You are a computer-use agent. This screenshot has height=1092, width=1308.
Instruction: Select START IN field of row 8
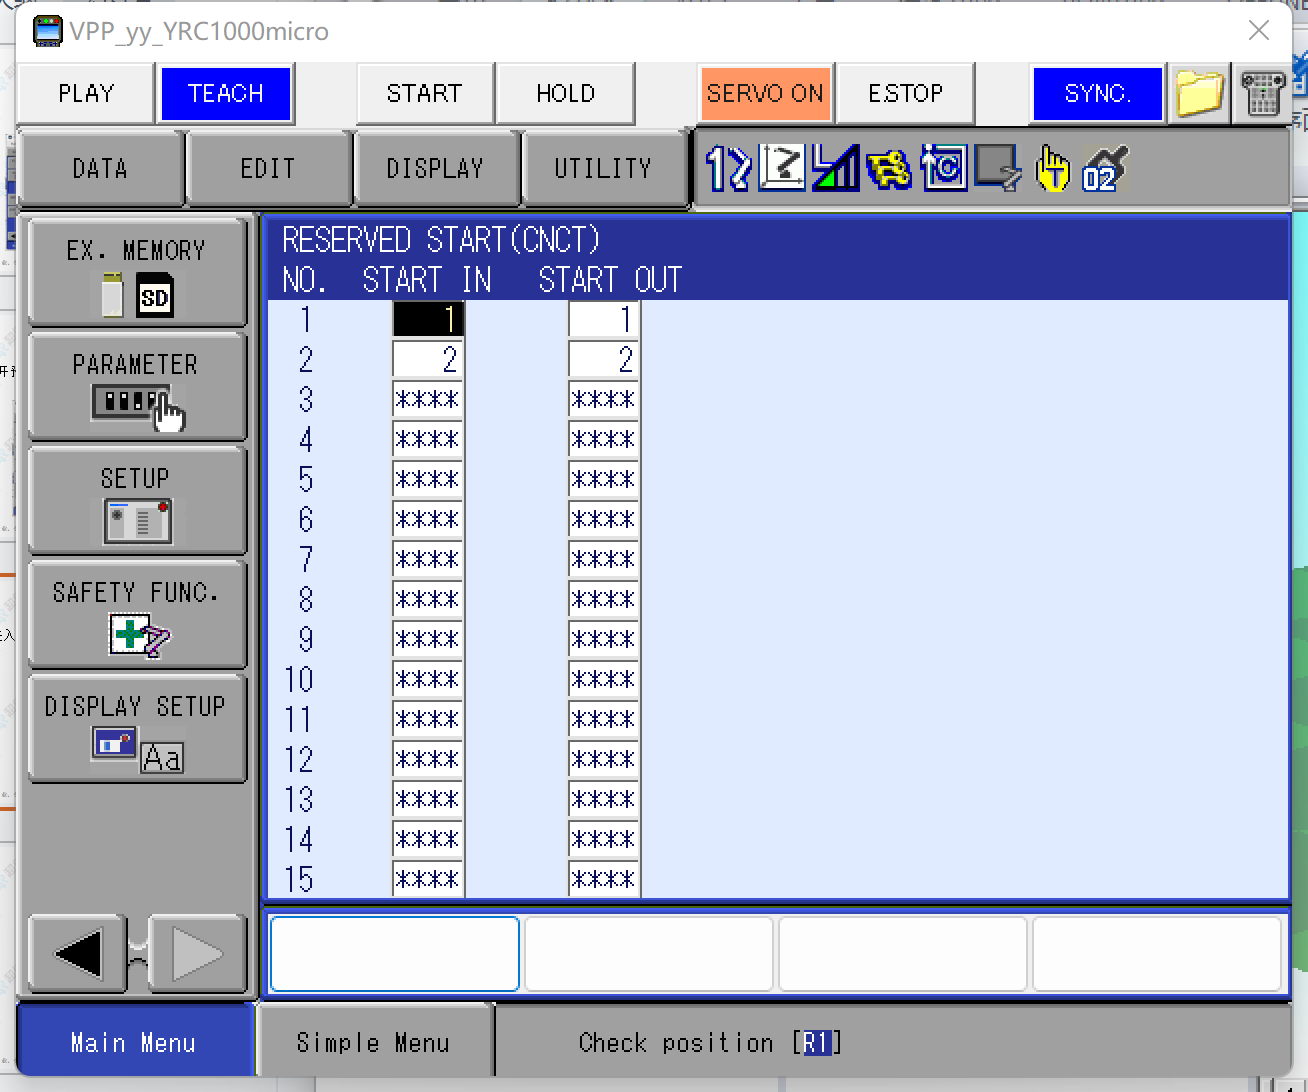click(427, 599)
